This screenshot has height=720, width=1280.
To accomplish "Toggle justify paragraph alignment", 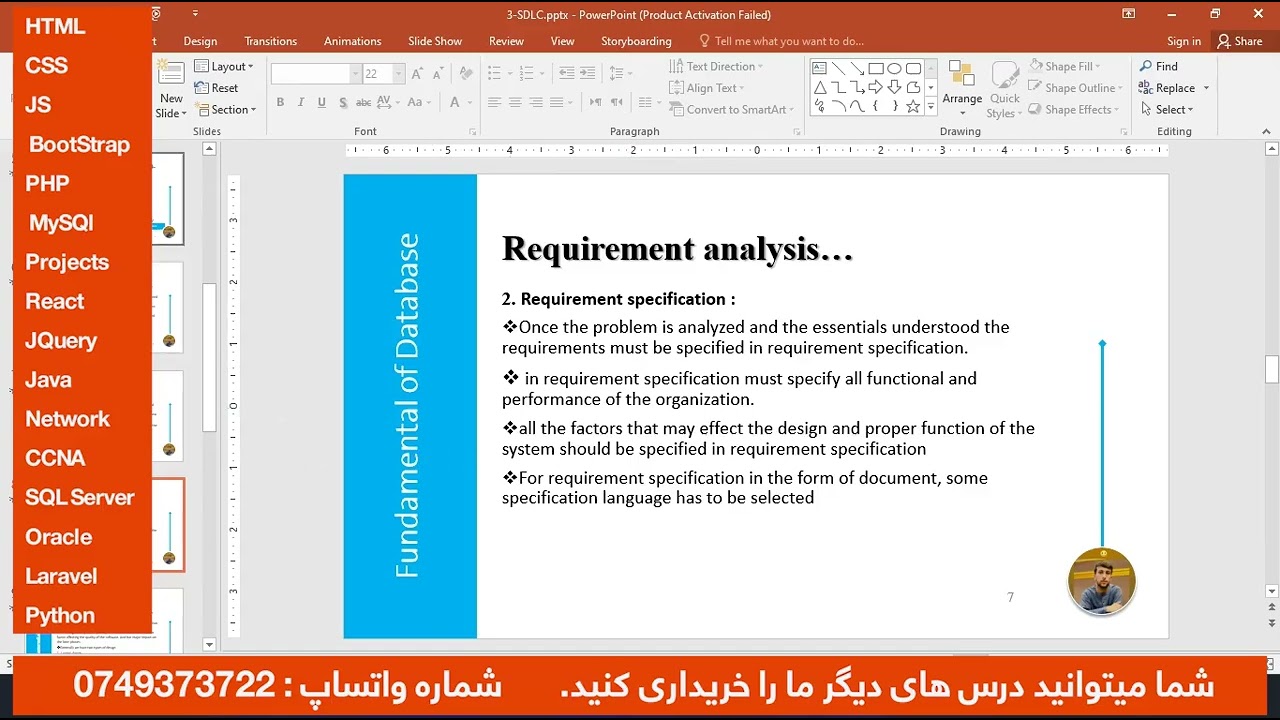I will (x=557, y=102).
